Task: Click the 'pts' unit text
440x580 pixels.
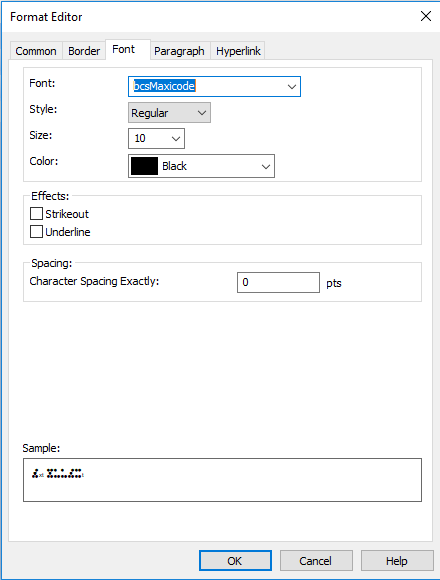Action: [334, 284]
